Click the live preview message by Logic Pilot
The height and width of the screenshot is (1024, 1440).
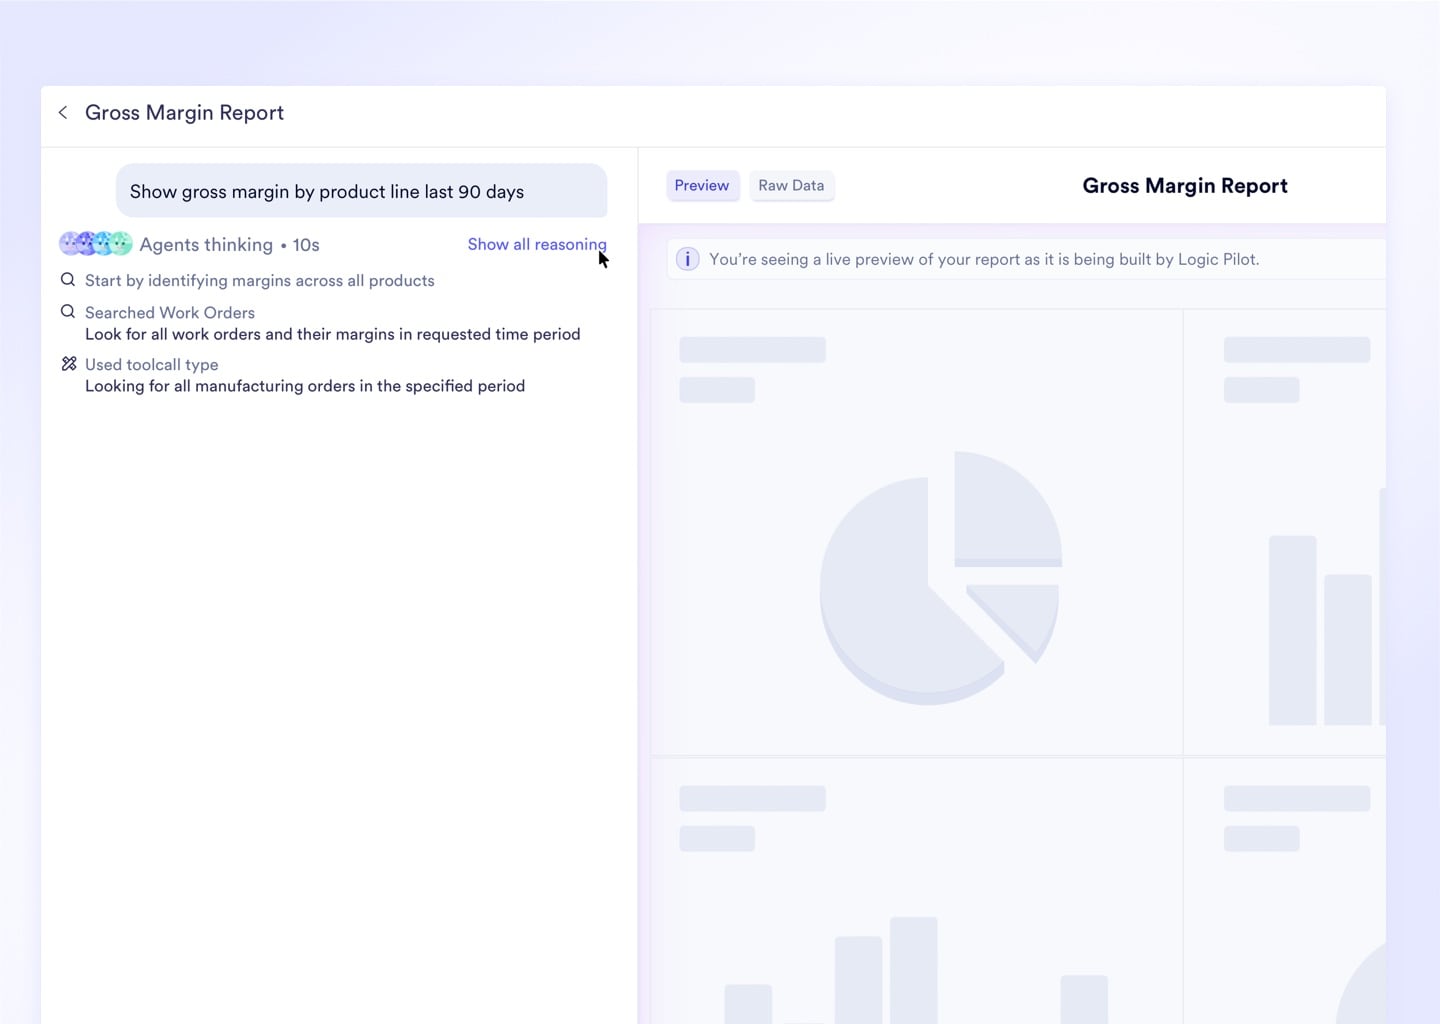tap(984, 260)
